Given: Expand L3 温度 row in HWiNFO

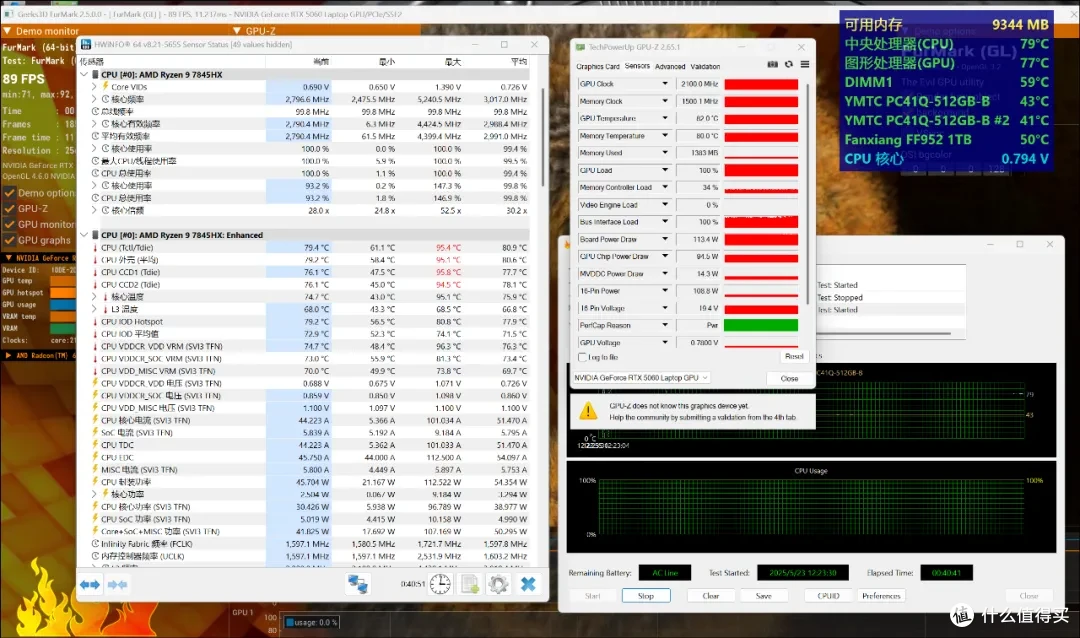Looking at the screenshot, I should click(94, 309).
